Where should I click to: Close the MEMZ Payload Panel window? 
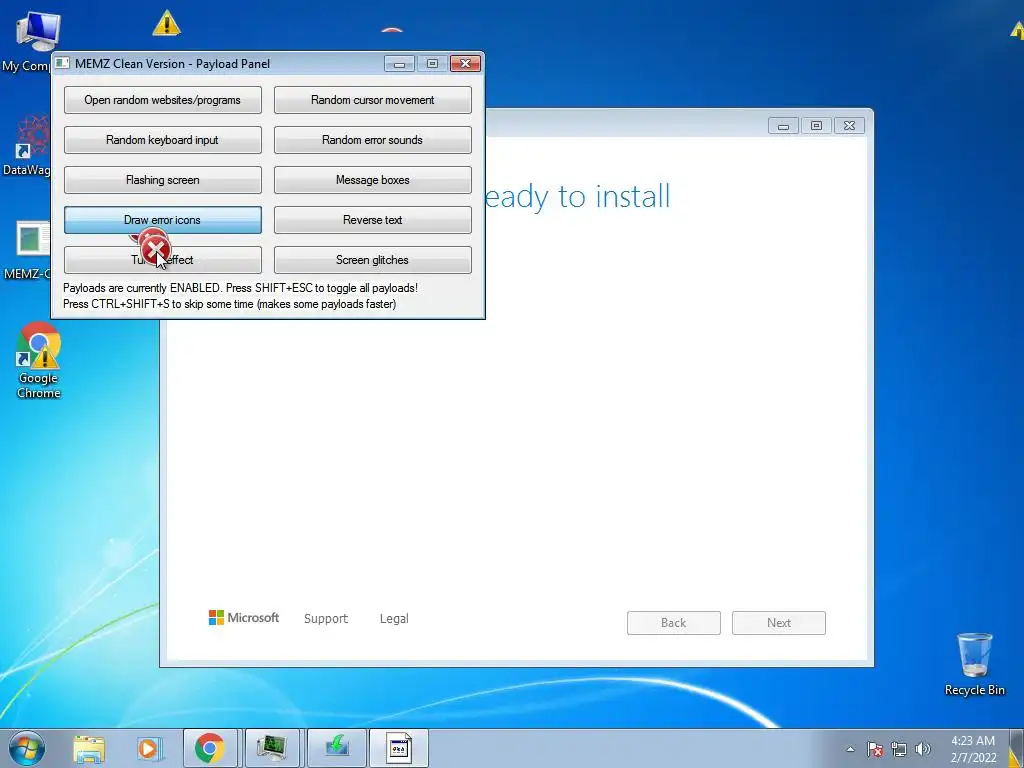(466, 63)
